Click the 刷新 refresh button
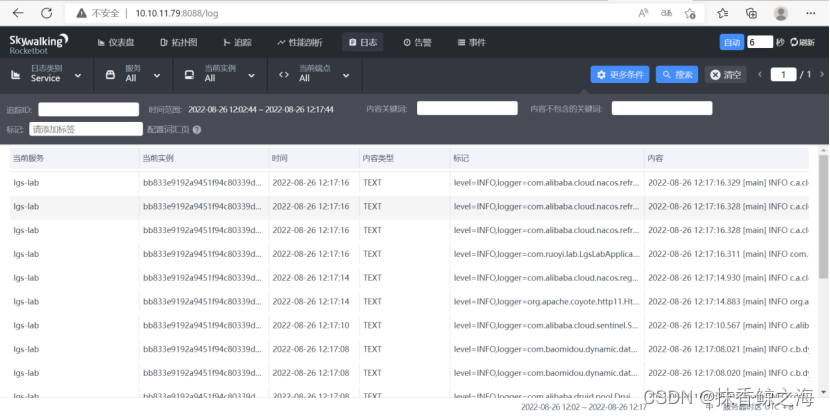The width and height of the screenshot is (830, 416). 802,42
